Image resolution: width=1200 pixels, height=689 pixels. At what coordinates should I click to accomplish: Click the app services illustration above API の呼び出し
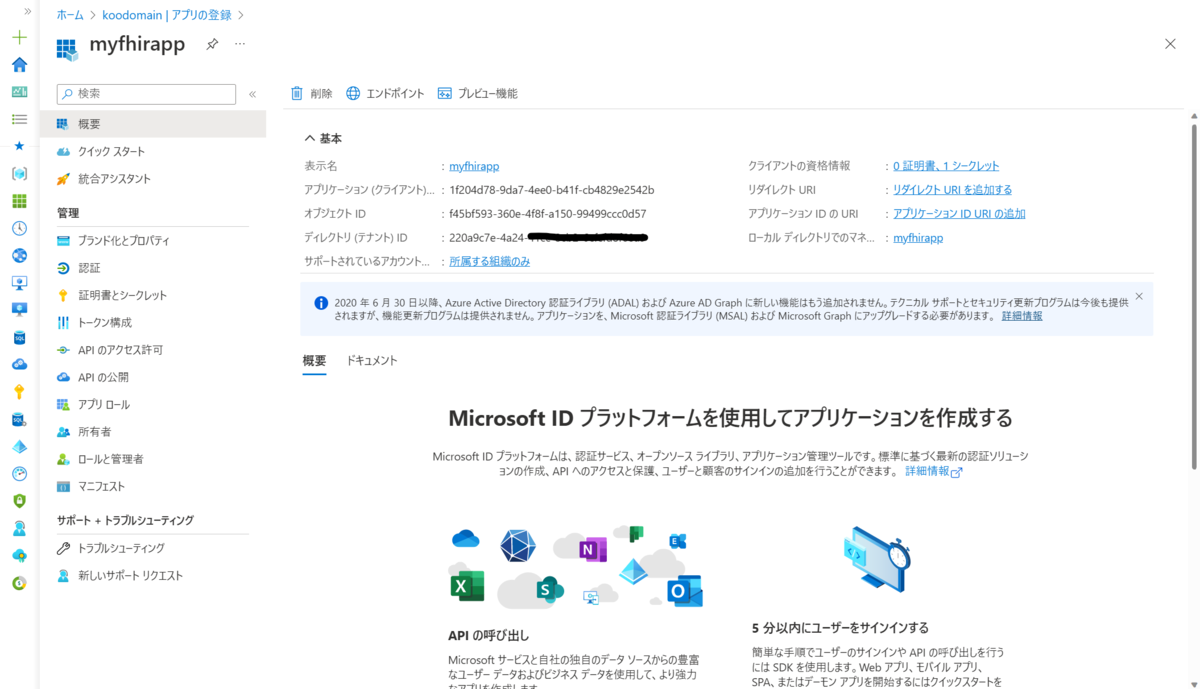[577, 565]
